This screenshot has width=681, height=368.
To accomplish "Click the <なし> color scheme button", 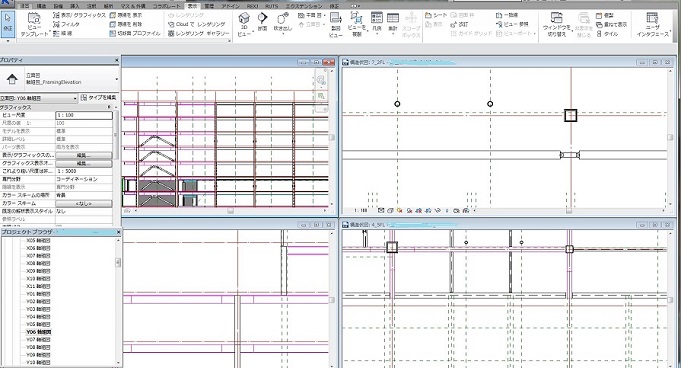I will (x=83, y=203).
